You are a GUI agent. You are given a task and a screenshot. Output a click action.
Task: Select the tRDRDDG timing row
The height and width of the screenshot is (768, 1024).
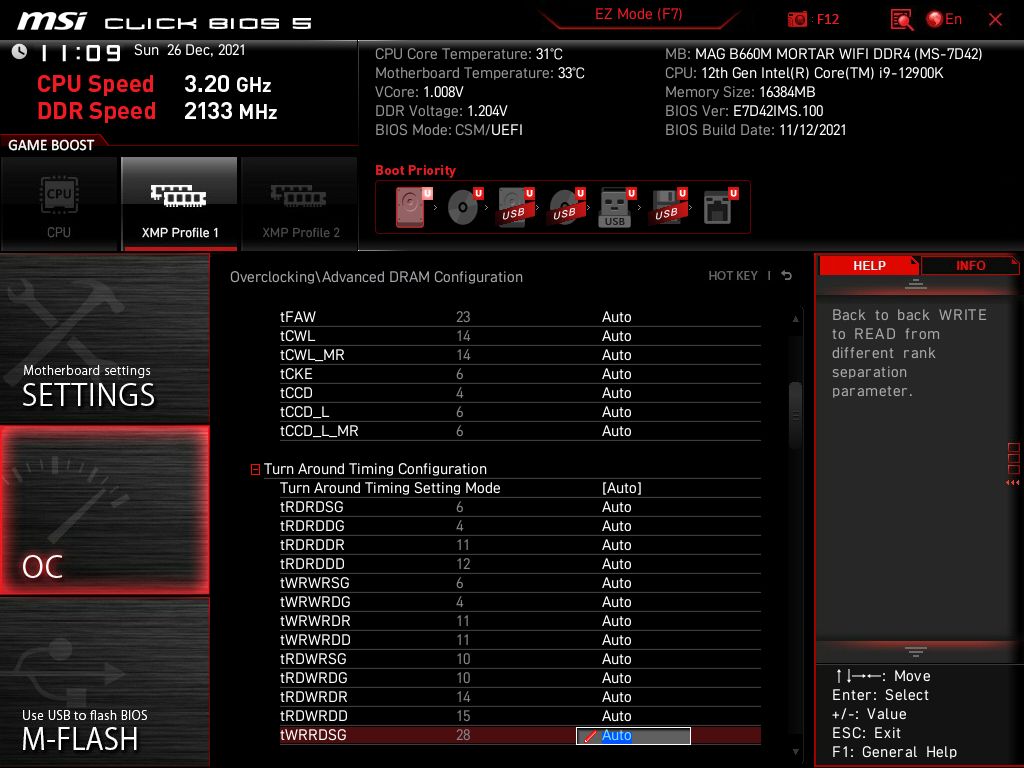pyautogui.click(x=520, y=526)
